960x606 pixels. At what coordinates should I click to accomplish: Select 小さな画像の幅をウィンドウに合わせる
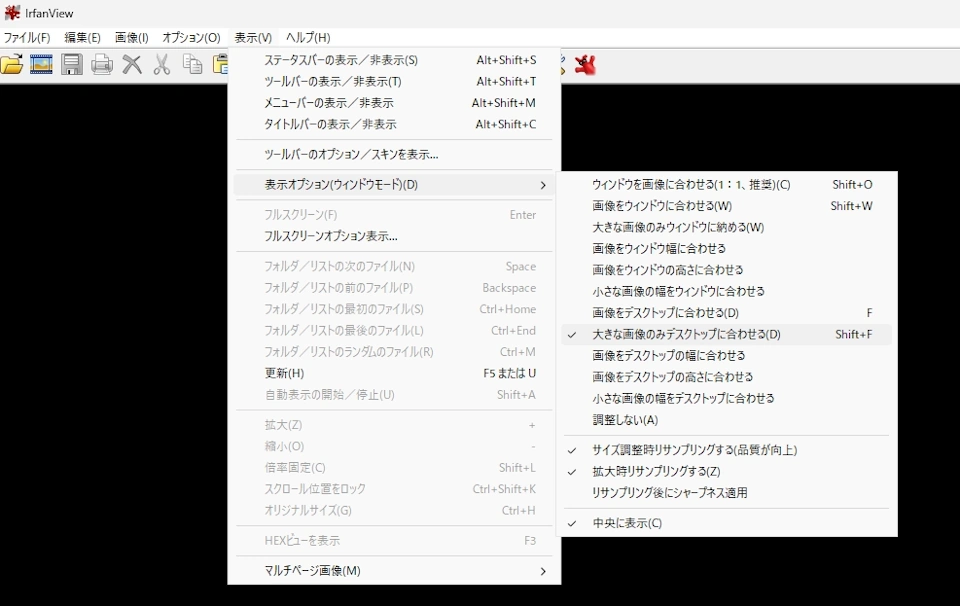pyautogui.click(x=727, y=291)
